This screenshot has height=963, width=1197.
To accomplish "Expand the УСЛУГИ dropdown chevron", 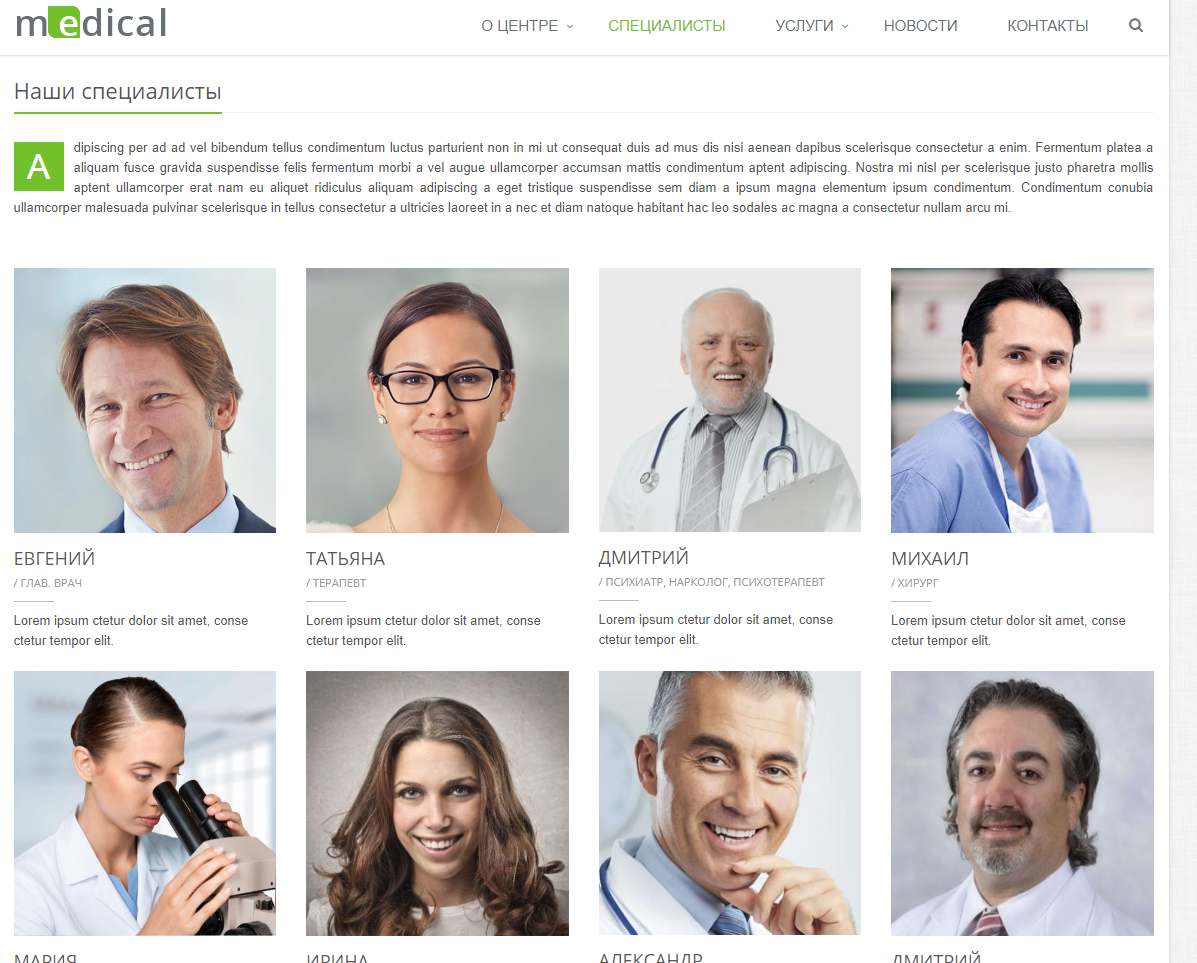I will (845, 27).
